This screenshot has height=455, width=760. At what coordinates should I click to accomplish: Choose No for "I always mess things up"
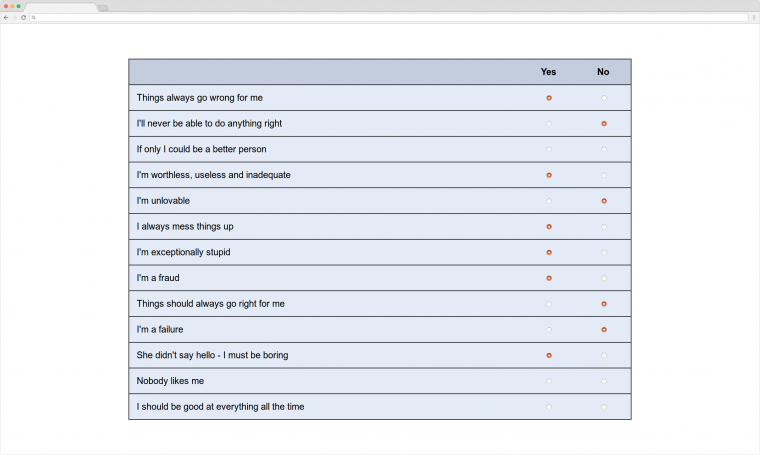click(x=604, y=226)
